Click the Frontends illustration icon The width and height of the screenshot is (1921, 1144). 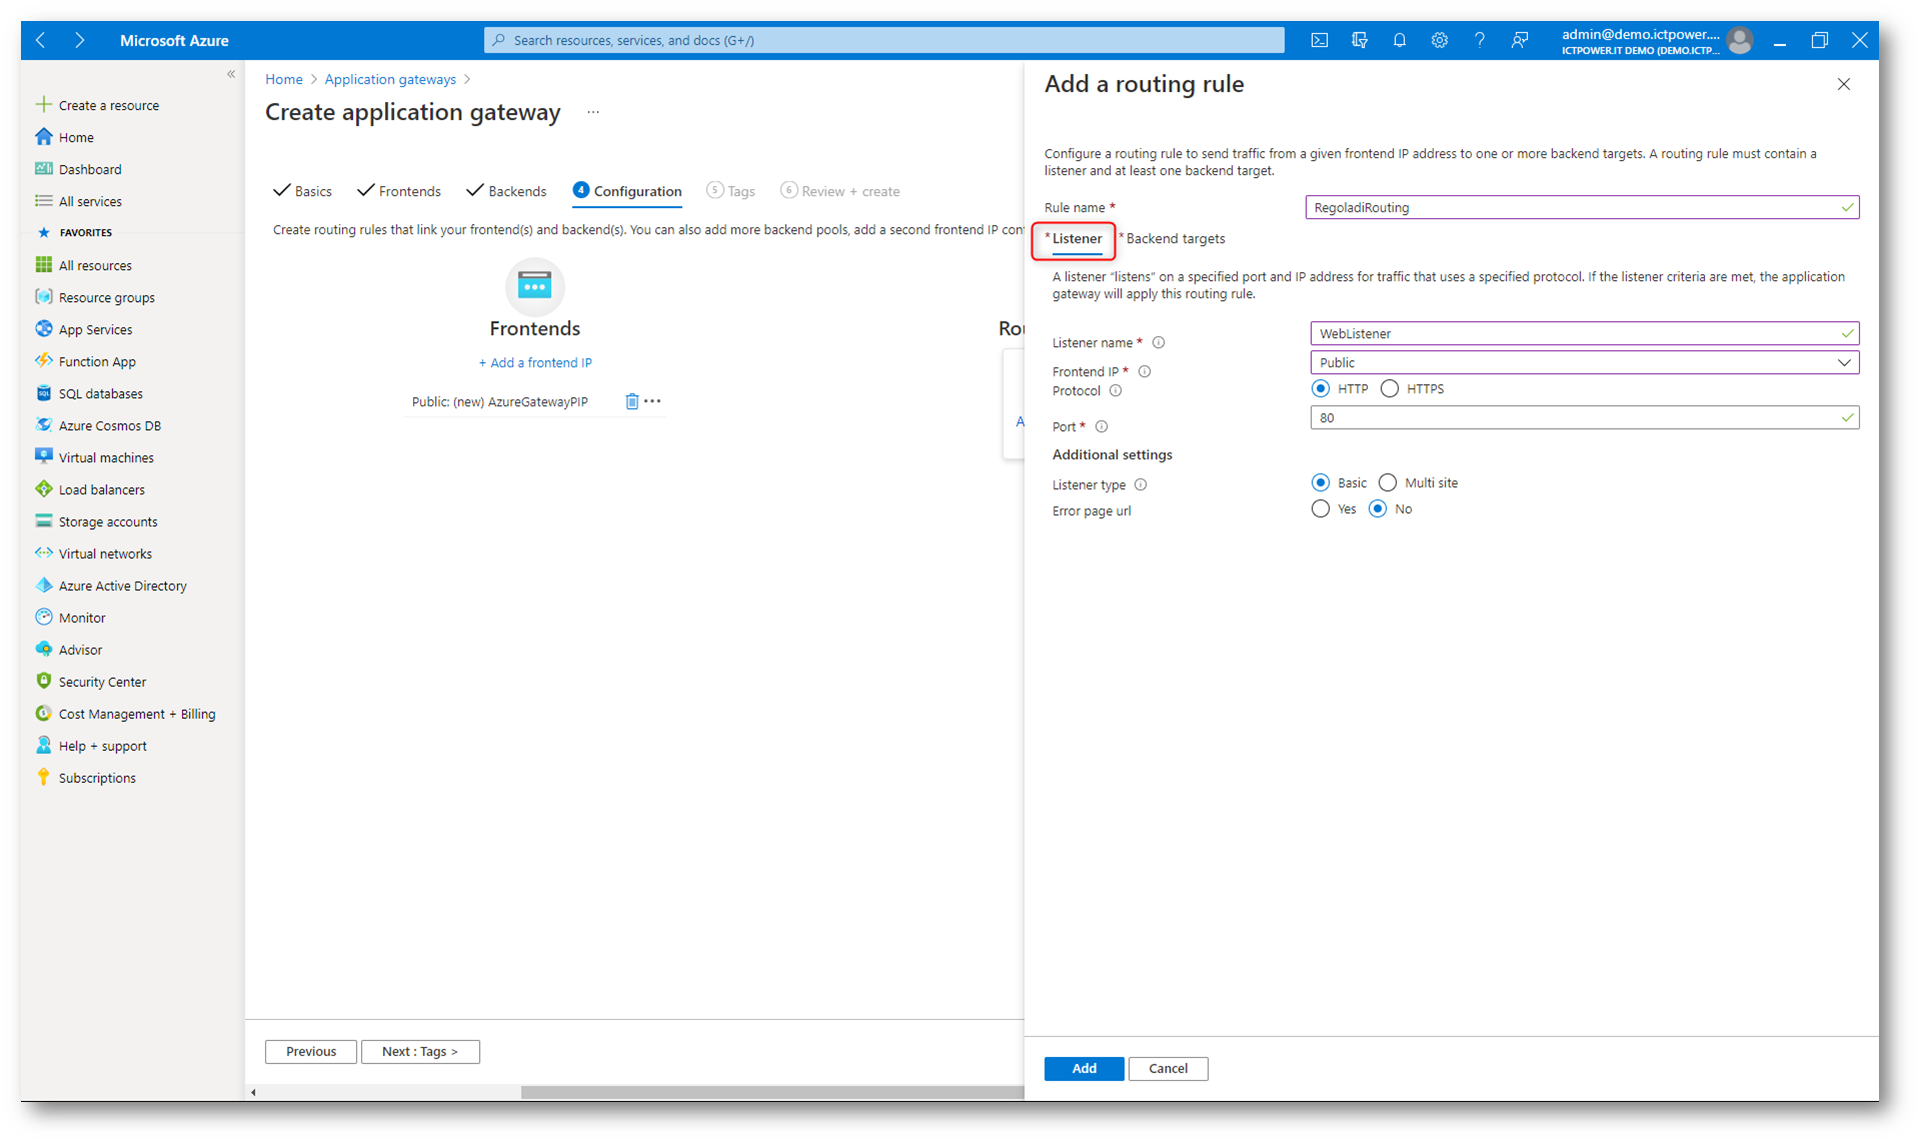(x=535, y=286)
